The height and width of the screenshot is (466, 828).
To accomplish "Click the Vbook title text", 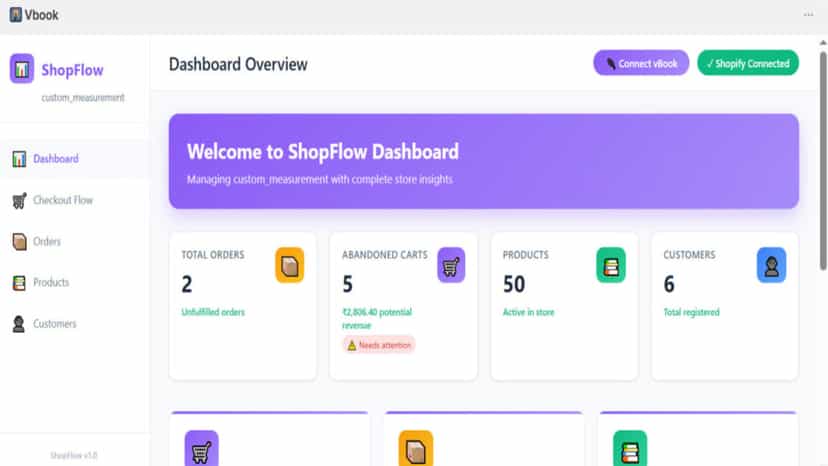I will pyautogui.click(x=41, y=15).
